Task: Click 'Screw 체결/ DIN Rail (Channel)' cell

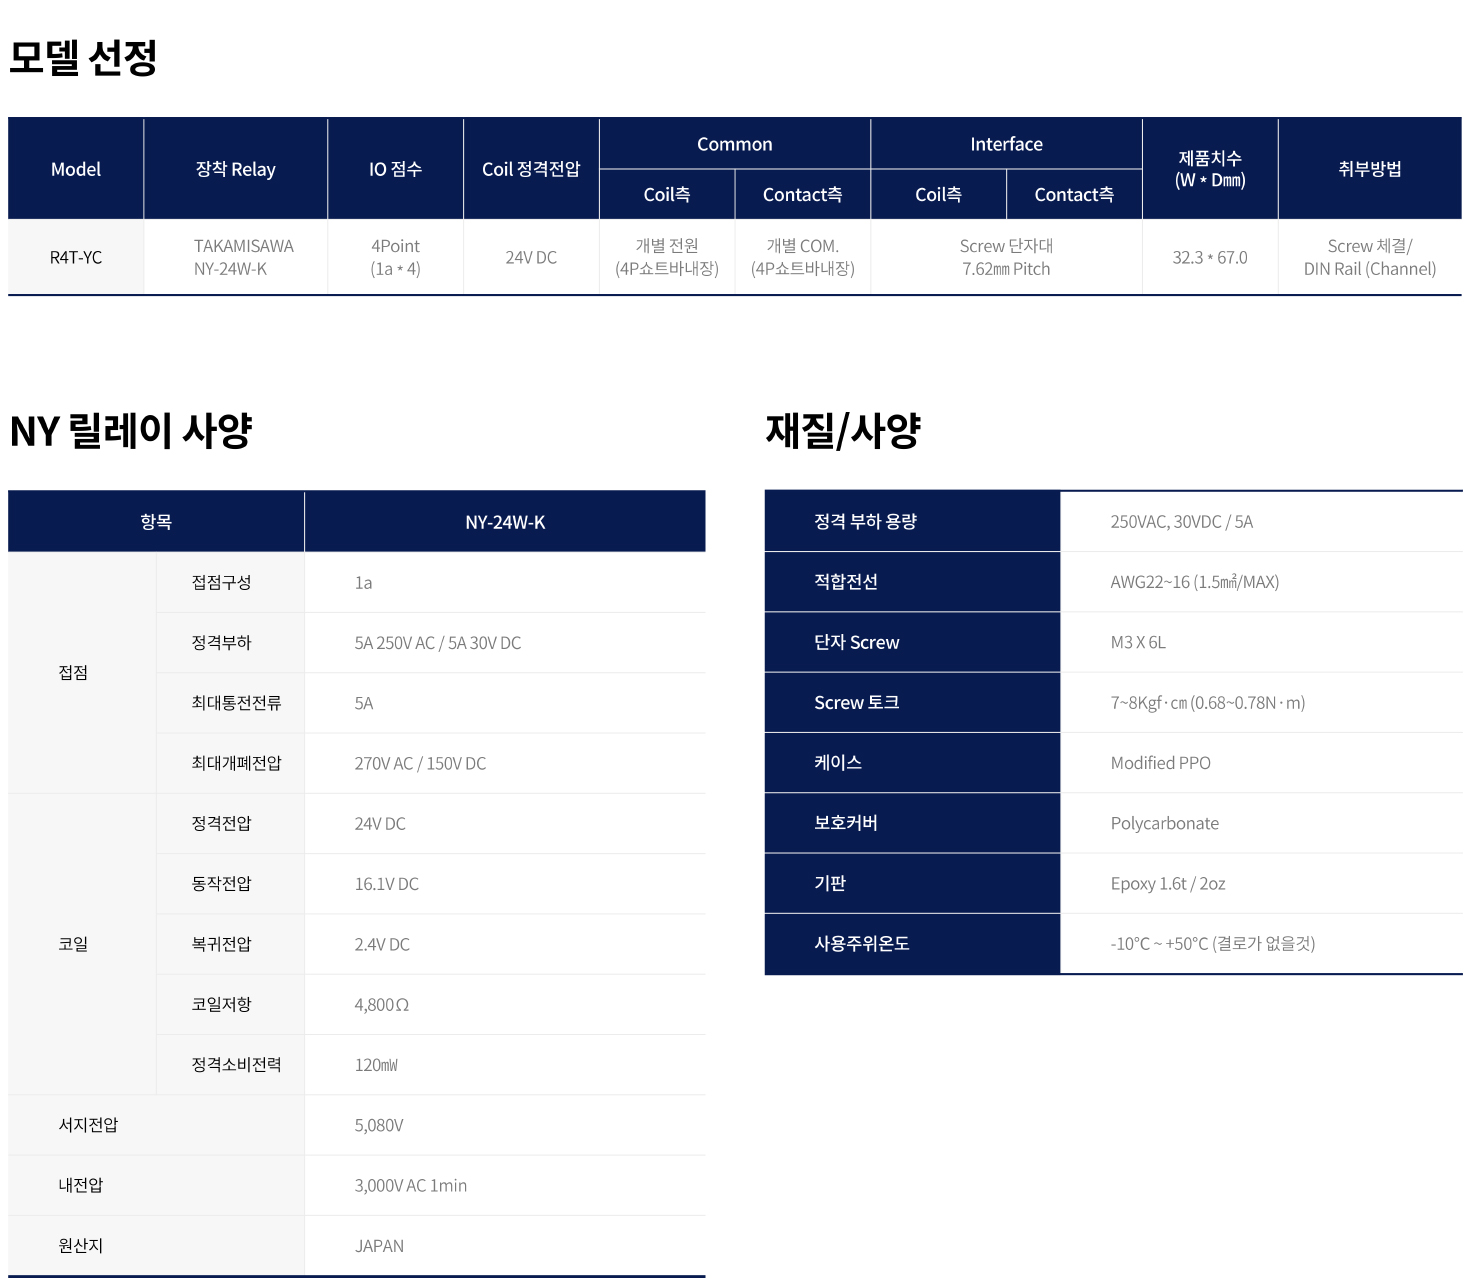Action: click(1370, 257)
